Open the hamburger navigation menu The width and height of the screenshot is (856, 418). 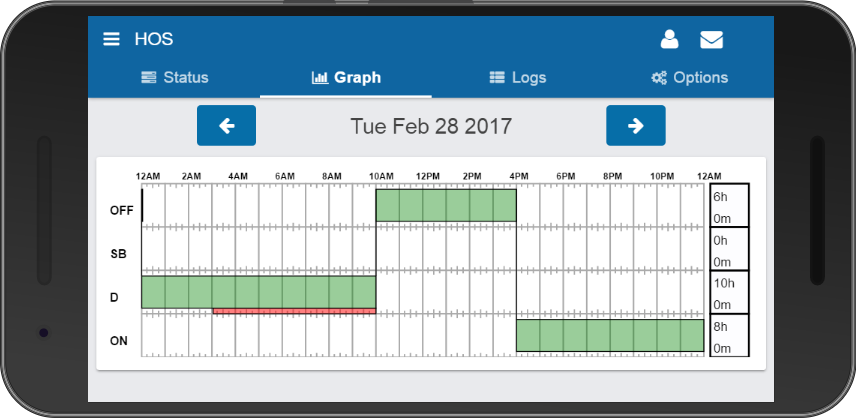coord(111,40)
